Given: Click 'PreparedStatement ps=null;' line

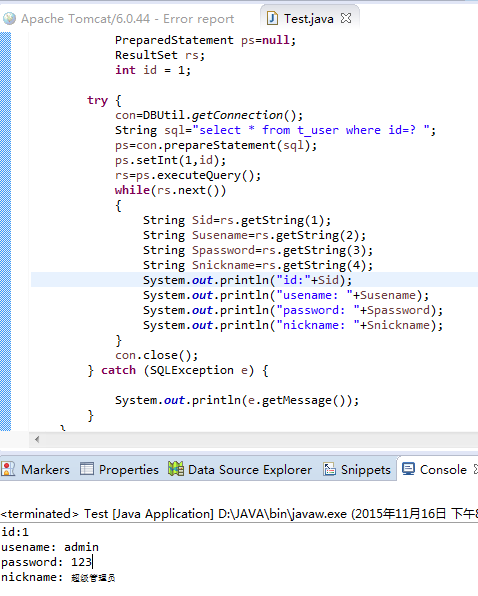Looking at the screenshot, I should (205, 40).
